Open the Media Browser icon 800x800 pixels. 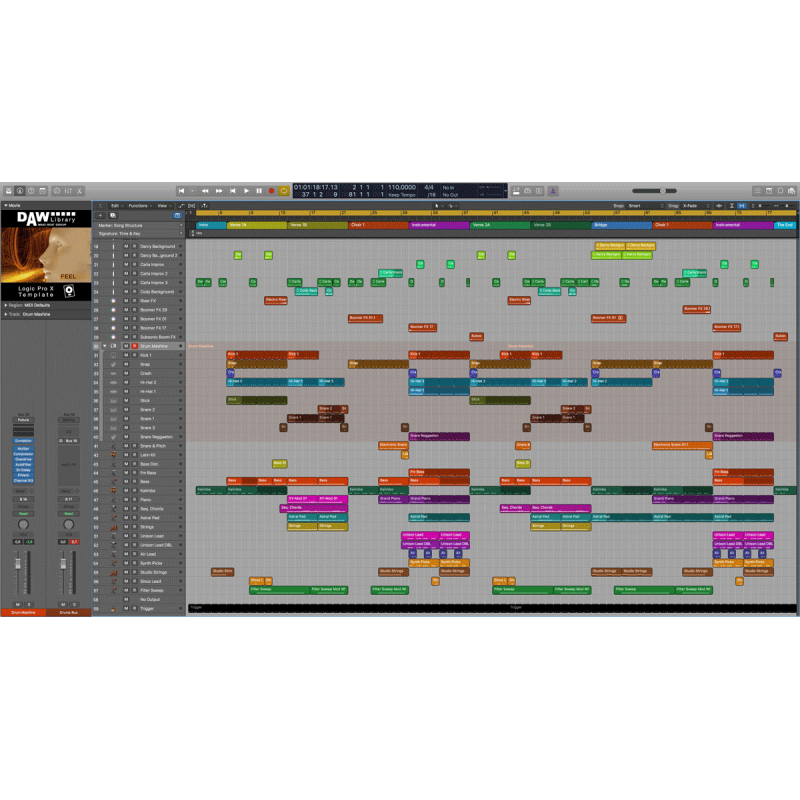(x=791, y=191)
